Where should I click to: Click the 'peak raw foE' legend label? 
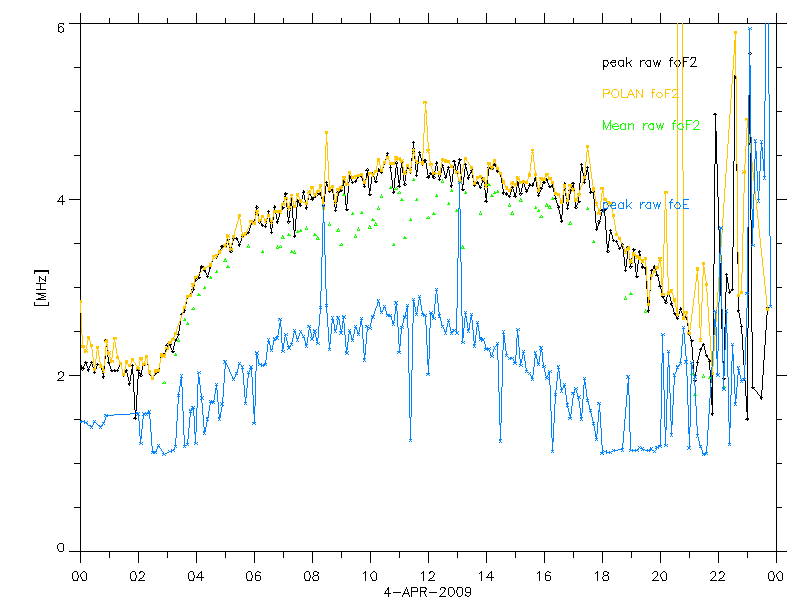tap(646, 205)
